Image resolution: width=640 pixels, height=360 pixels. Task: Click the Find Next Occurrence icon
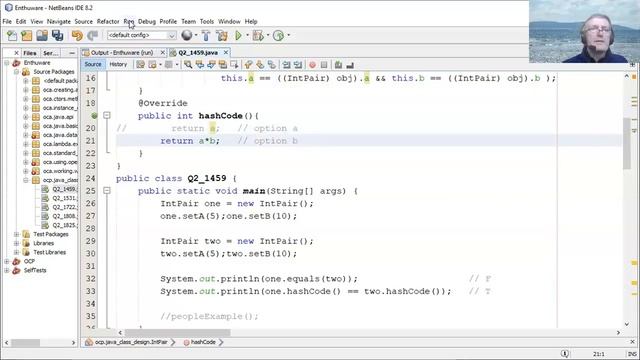pos(211,64)
